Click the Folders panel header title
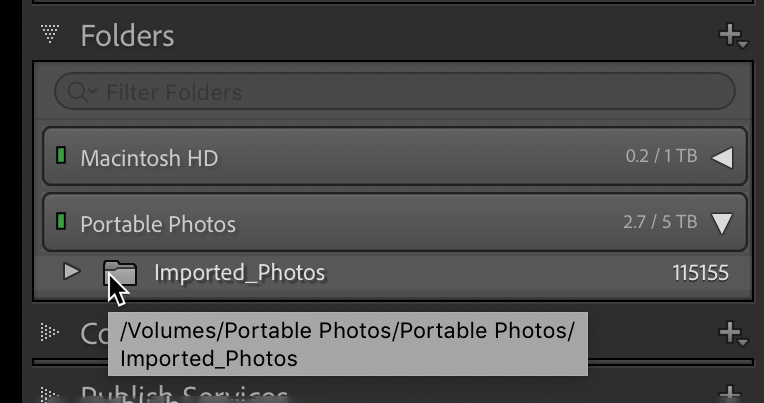This screenshot has width=764, height=403. click(x=127, y=37)
